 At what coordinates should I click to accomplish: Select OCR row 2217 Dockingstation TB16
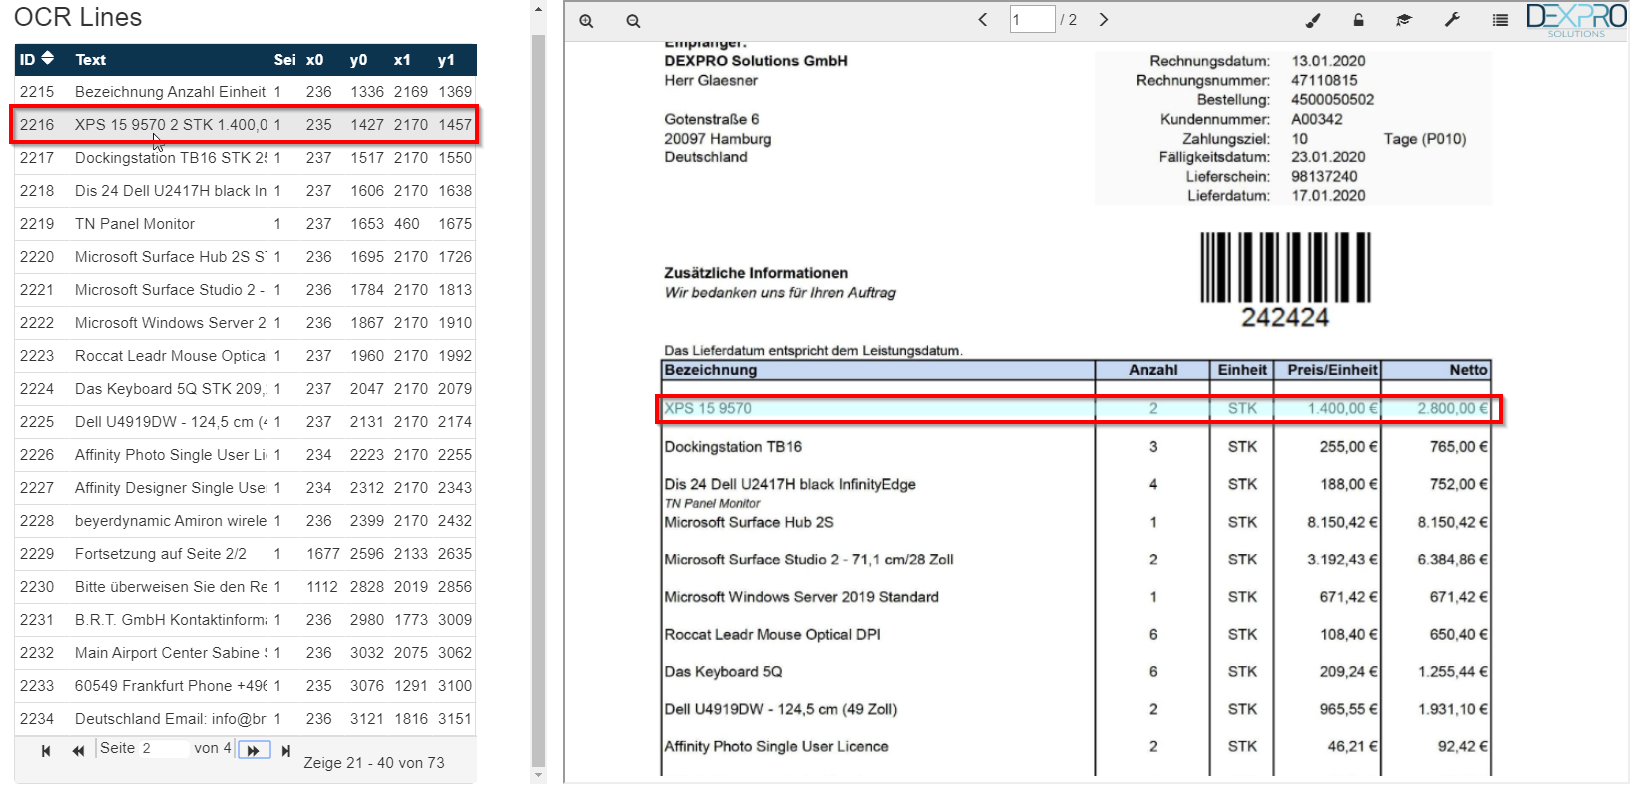tap(245, 158)
